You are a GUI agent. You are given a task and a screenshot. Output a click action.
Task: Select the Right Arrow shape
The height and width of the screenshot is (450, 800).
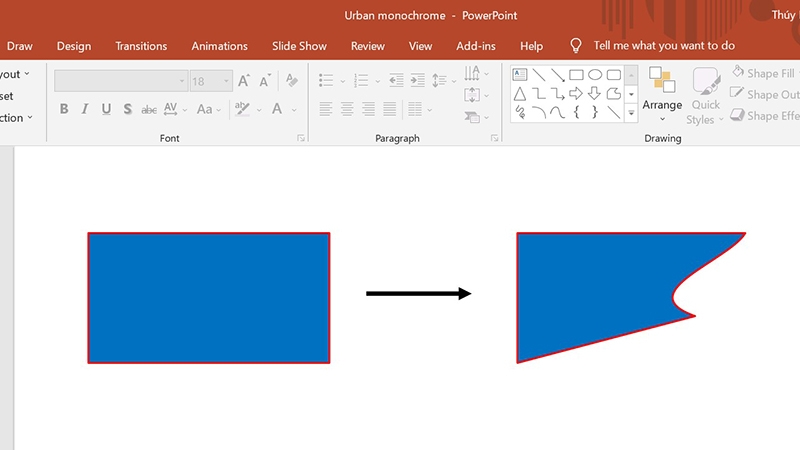click(x=576, y=94)
